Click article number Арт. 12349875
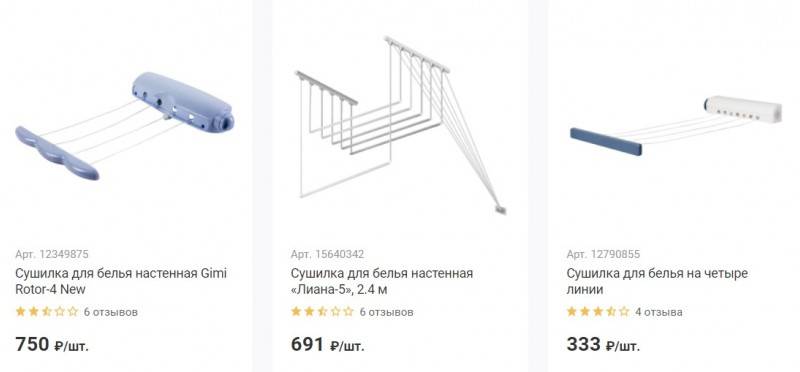 click(52, 254)
